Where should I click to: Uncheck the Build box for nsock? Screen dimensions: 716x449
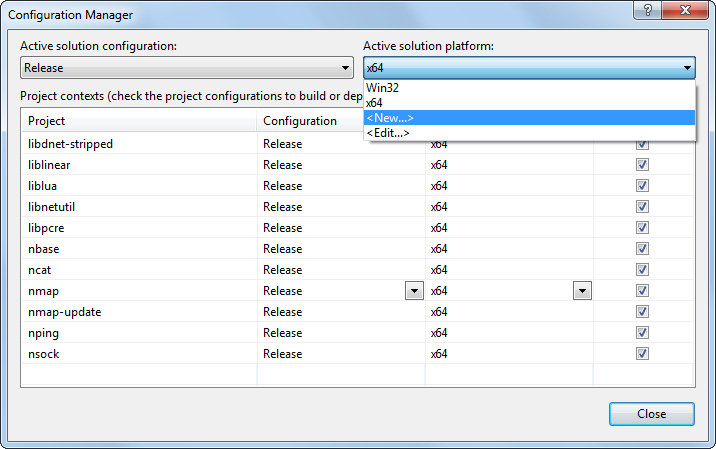click(642, 354)
